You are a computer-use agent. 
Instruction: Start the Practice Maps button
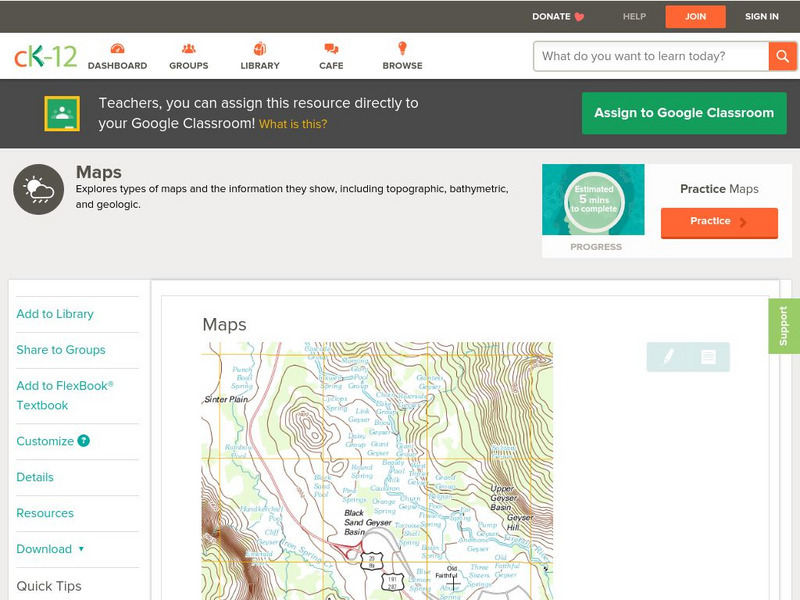click(x=718, y=222)
